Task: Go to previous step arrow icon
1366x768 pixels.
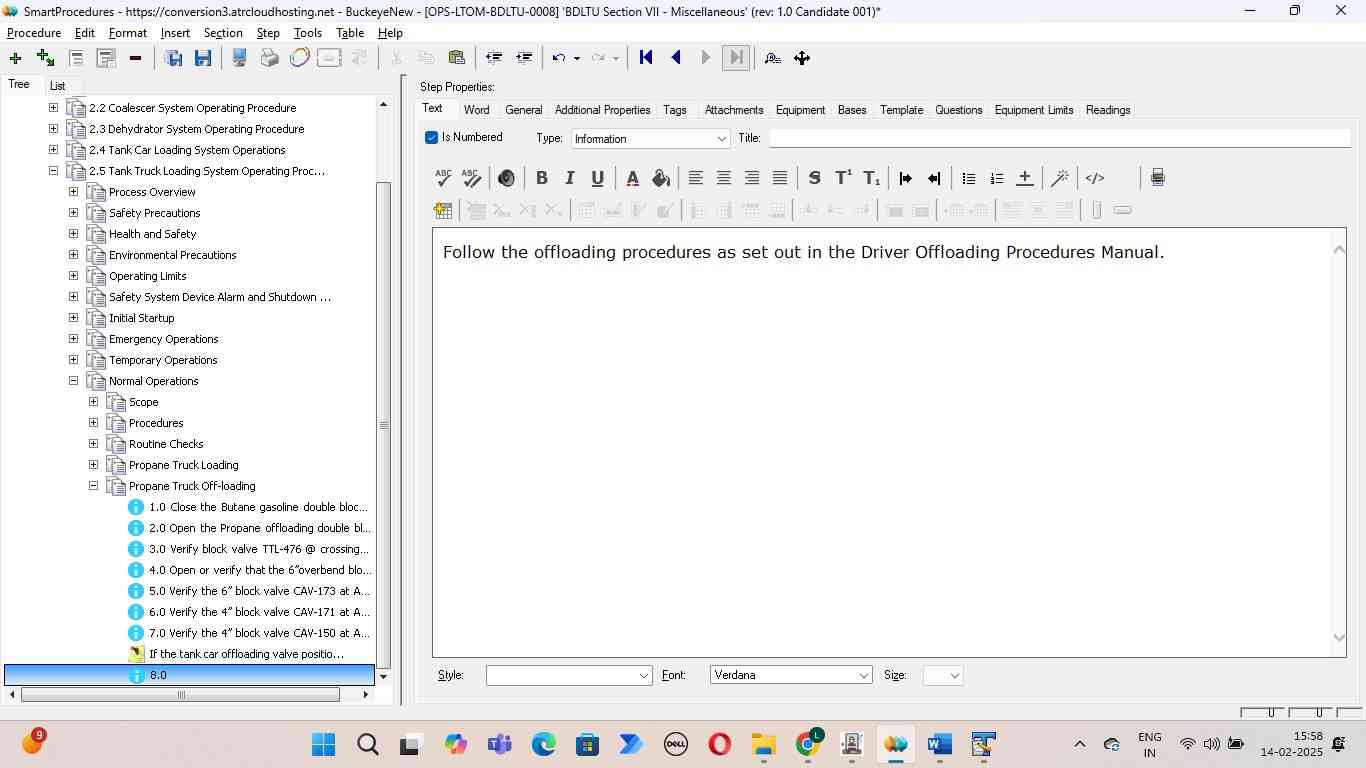Action: tap(676, 58)
